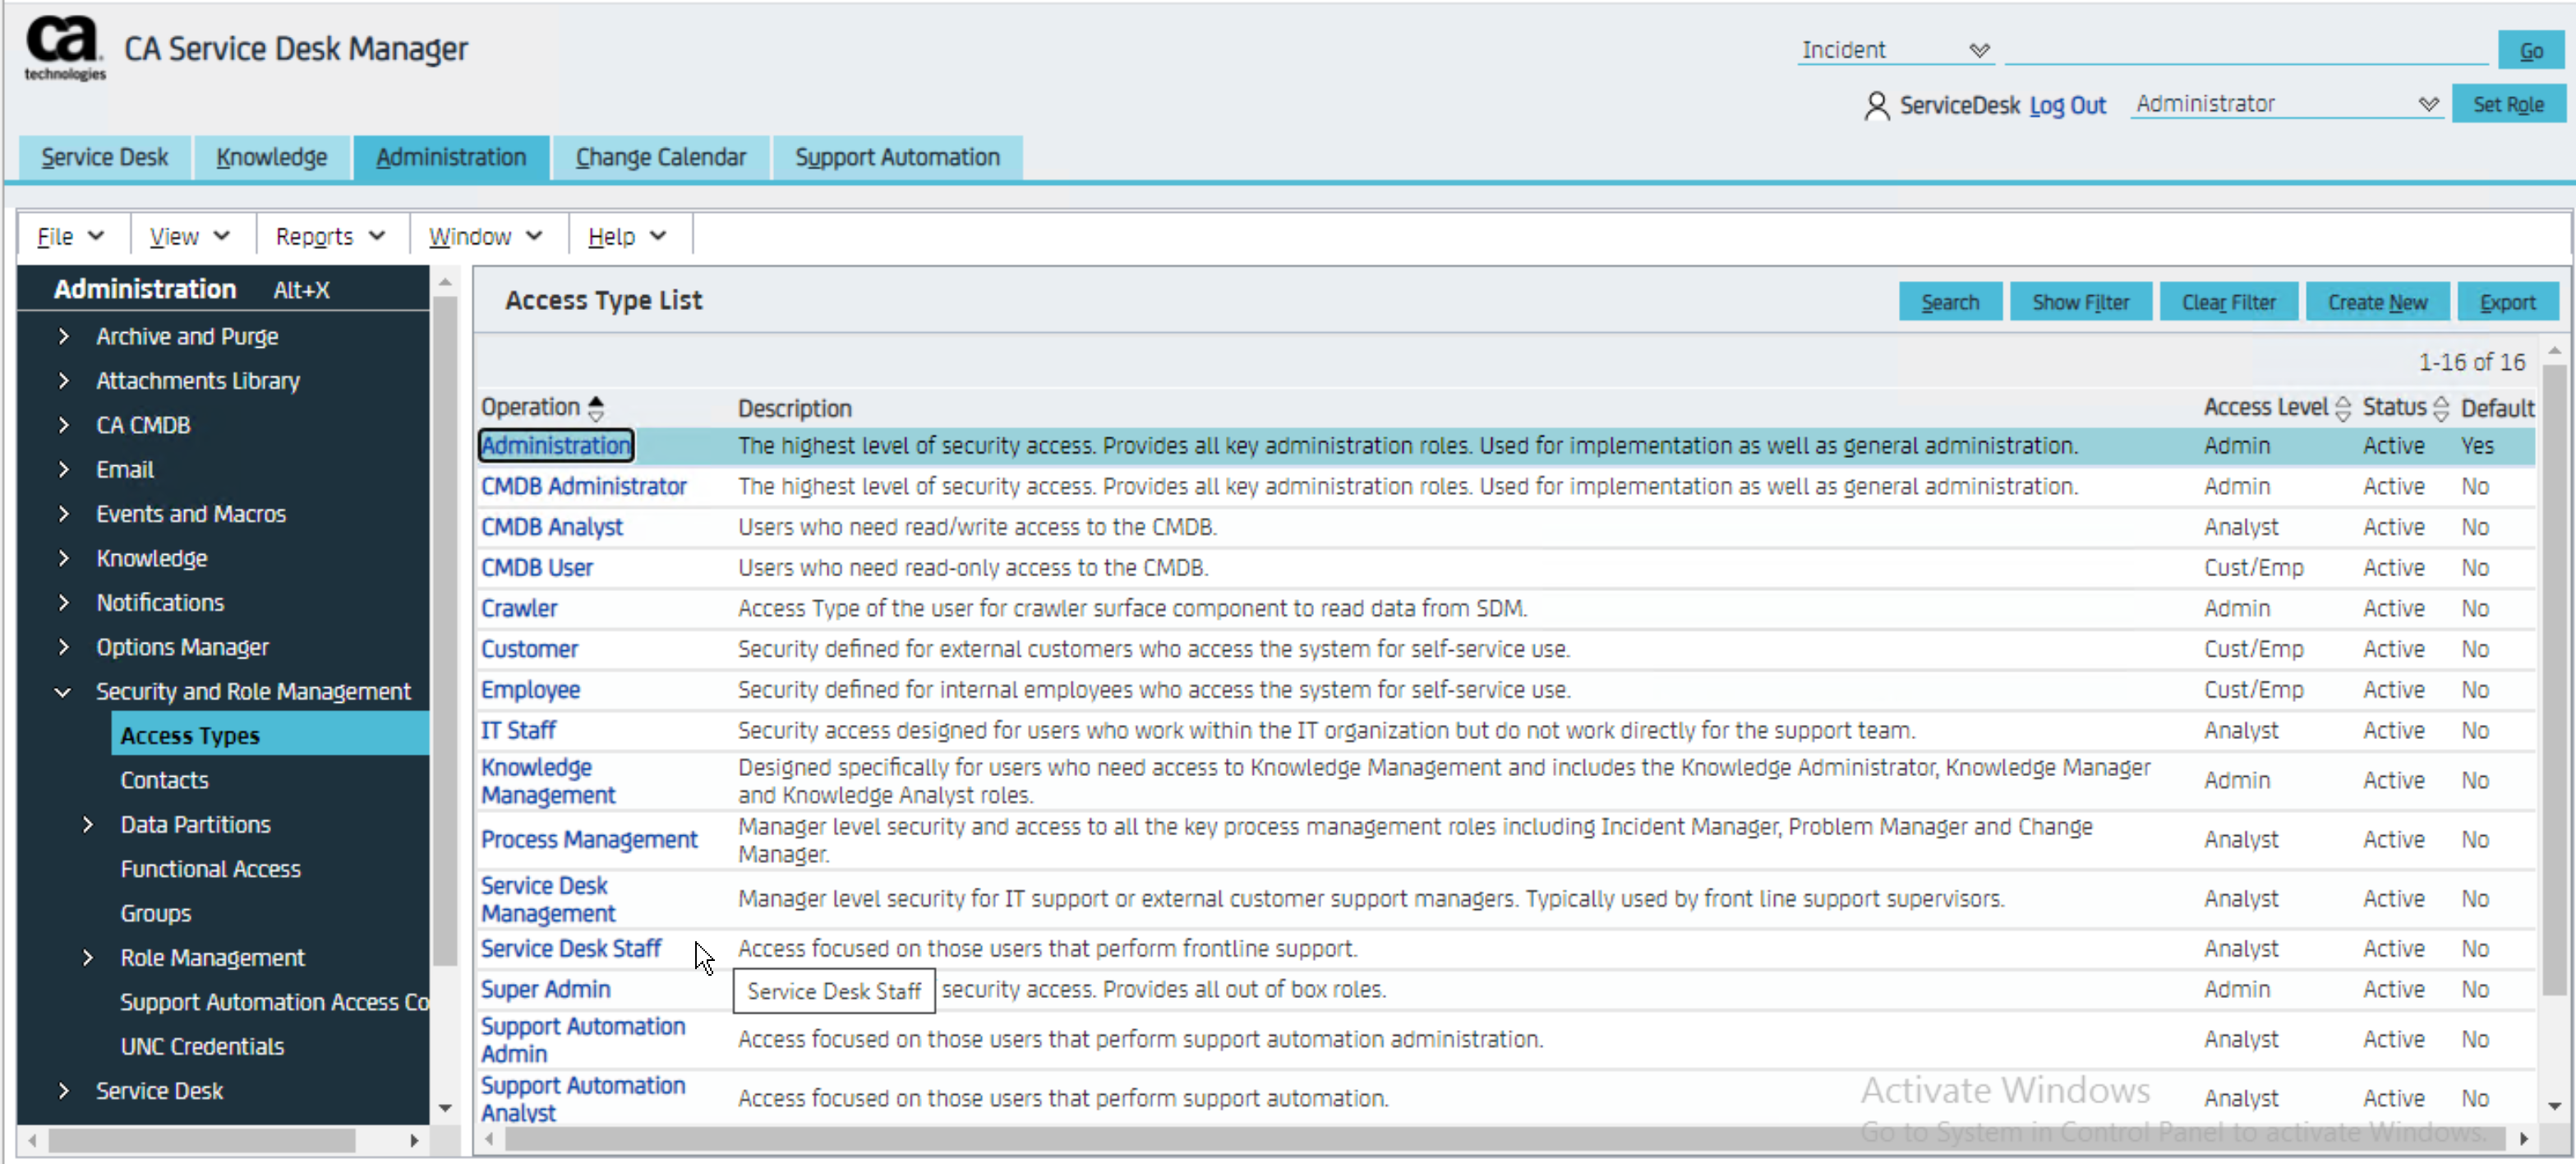The width and height of the screenshot is (2576, 1164).
Task: Open the Incident search type dropdown
Action: pos(1895,50)
